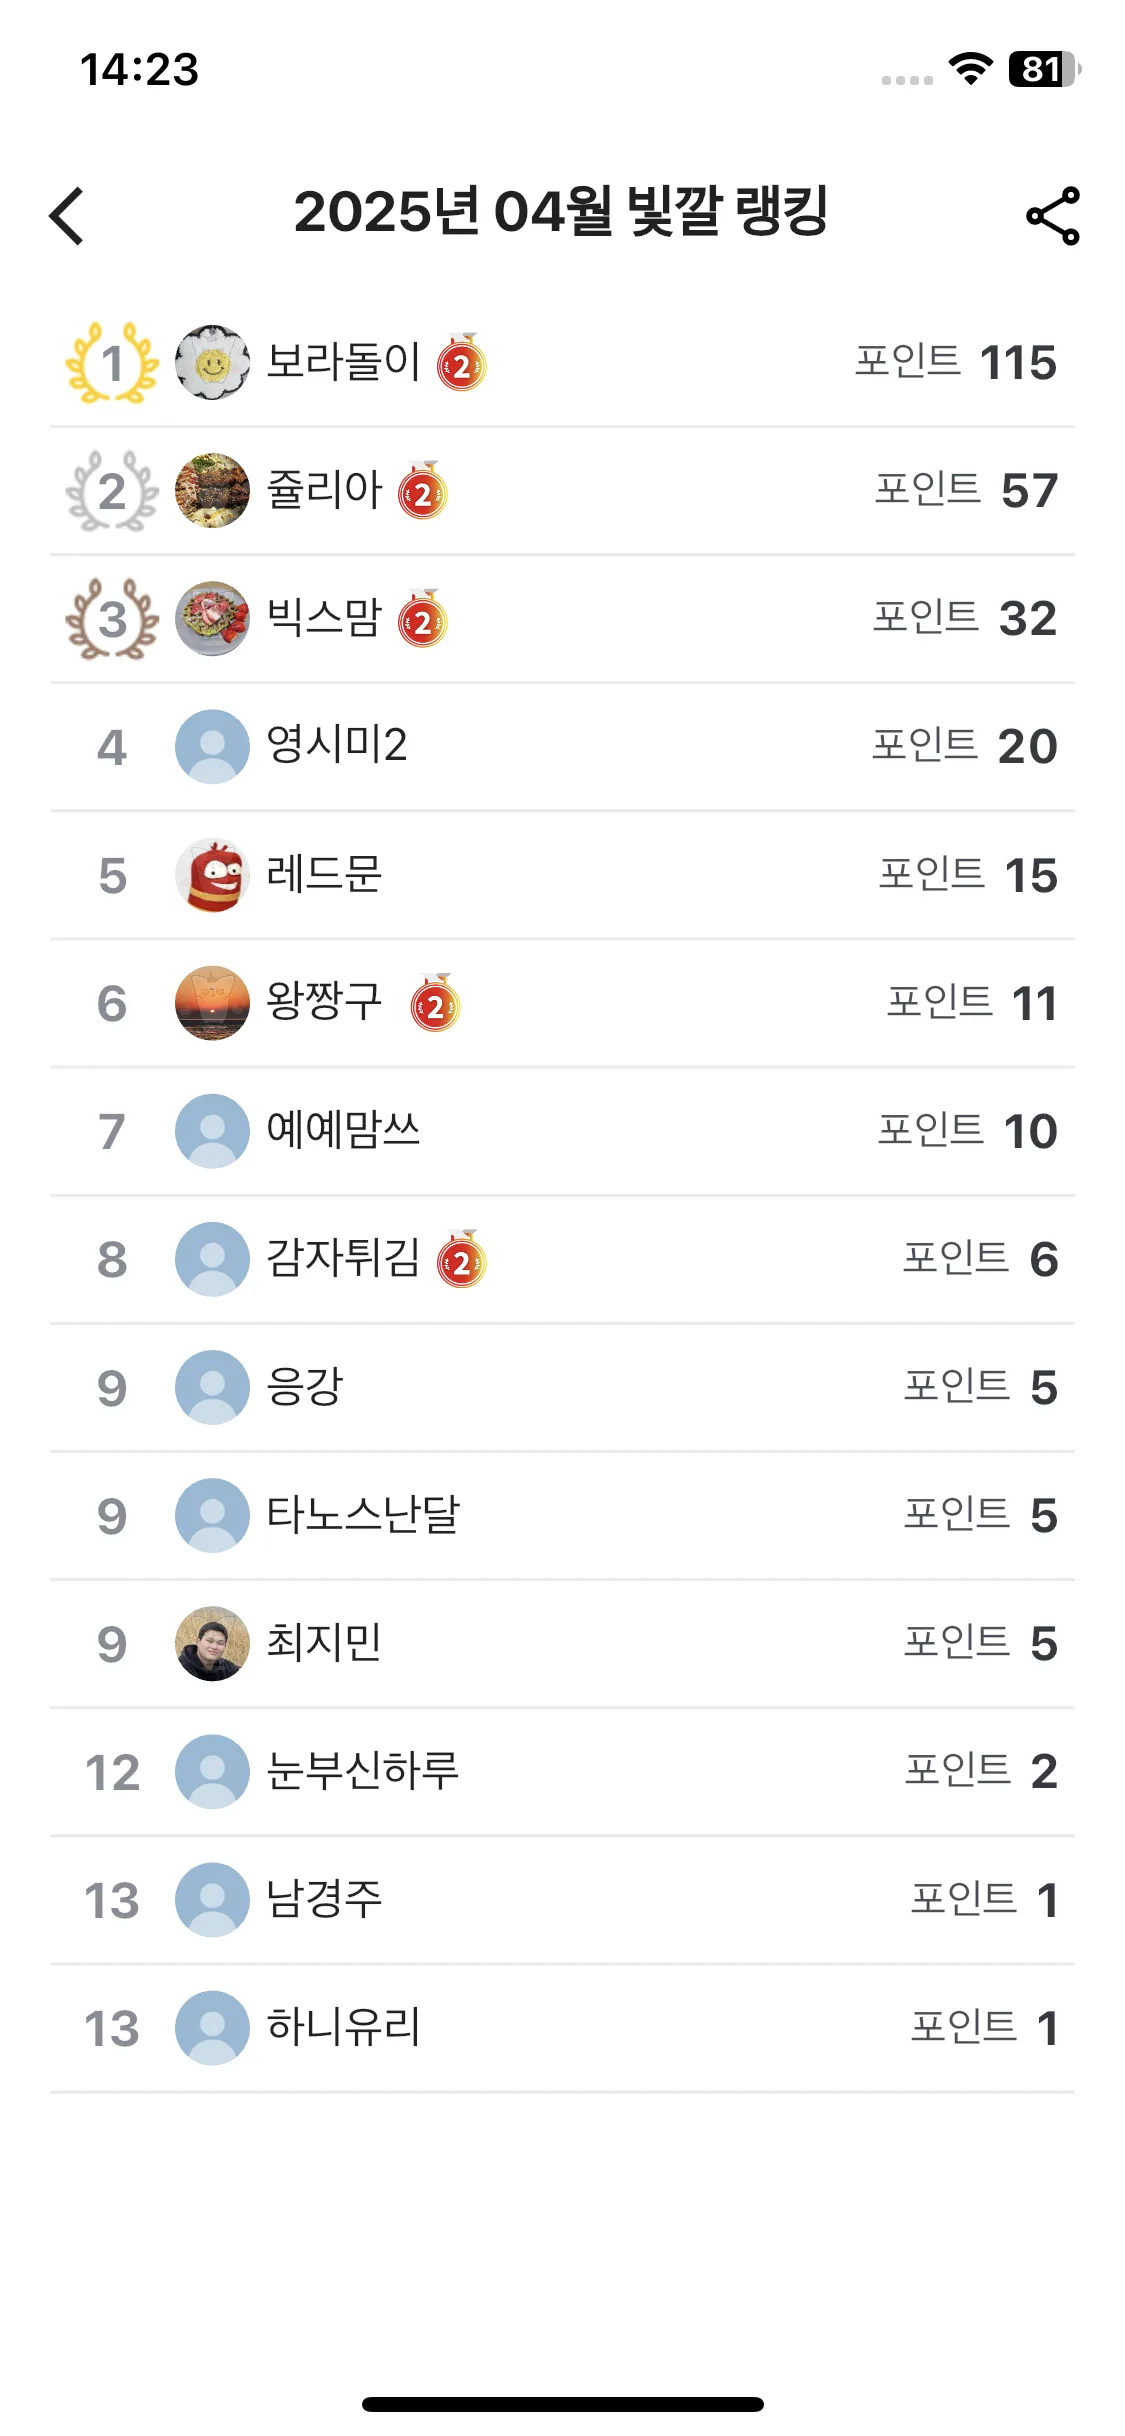Tap the red medal next to 감자튀김
Viewport: 1125px width, 2436px height.
pos(461,1258)
